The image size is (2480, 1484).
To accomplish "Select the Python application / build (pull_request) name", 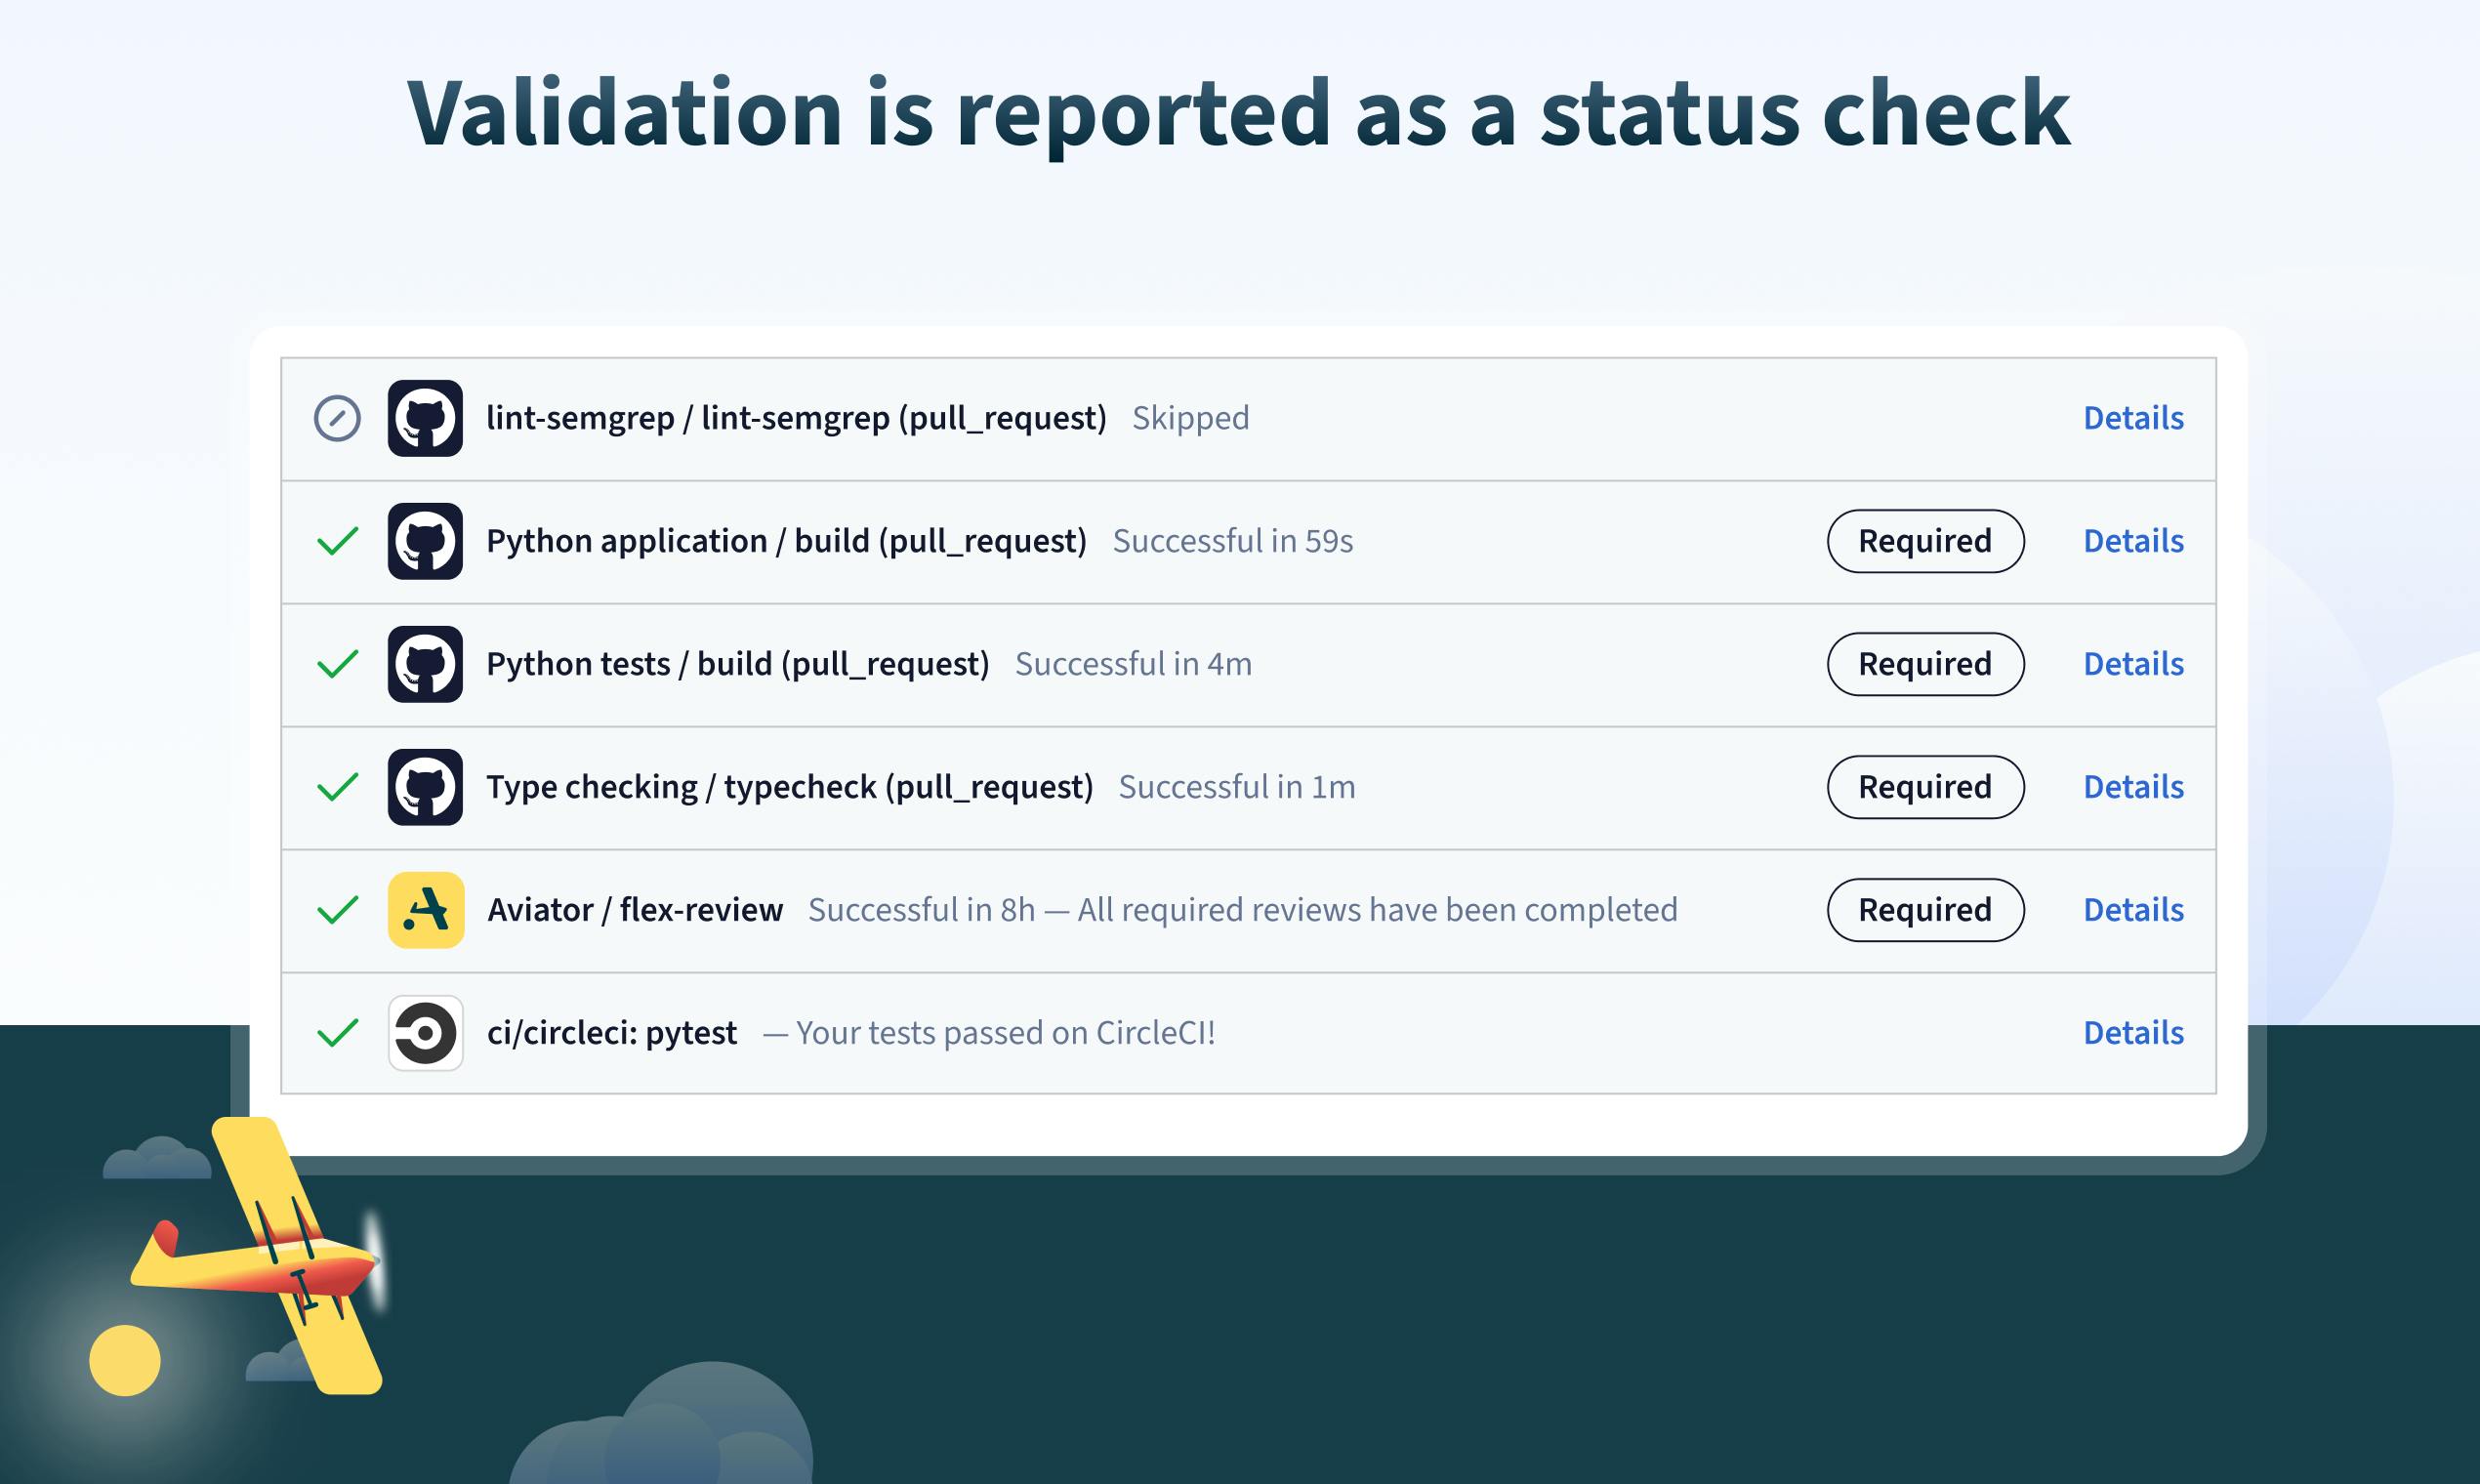I will click(x=786, y=541).
